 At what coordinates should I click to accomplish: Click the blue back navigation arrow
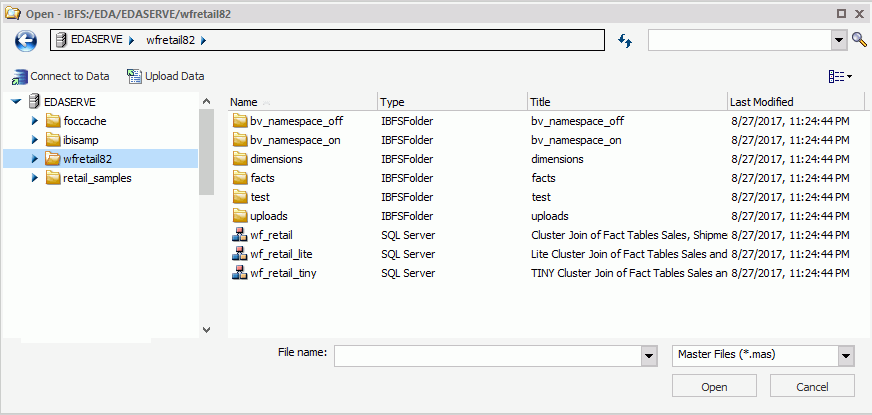[26, 40]
